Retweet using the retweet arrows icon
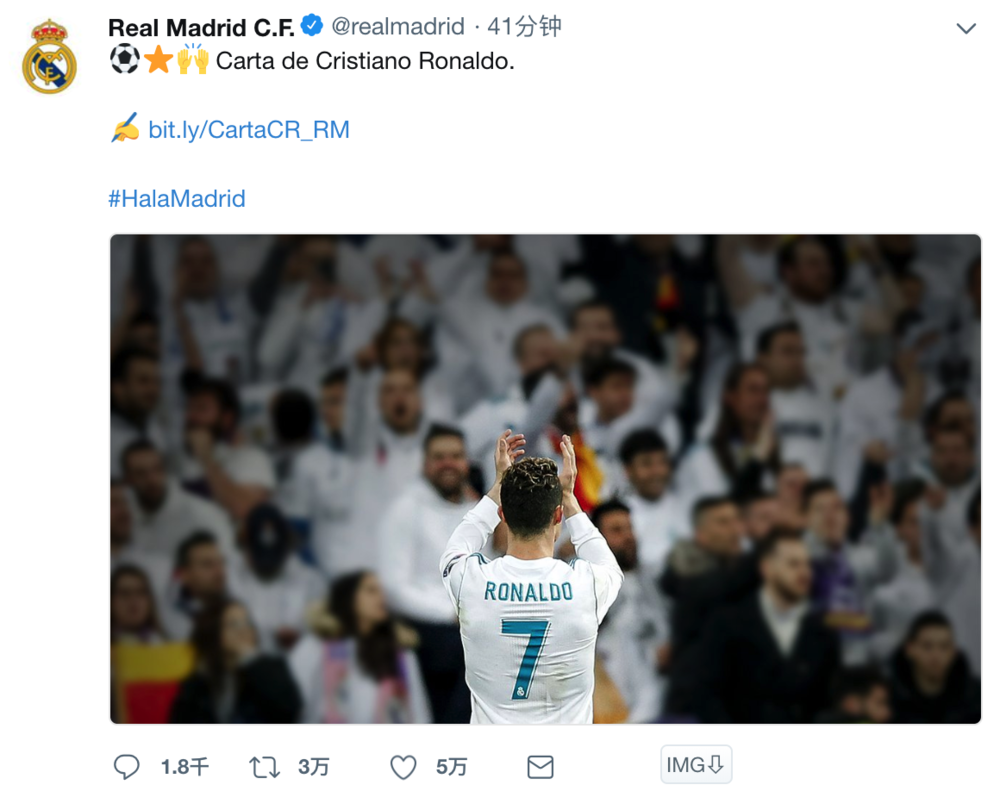 point(264,767)
